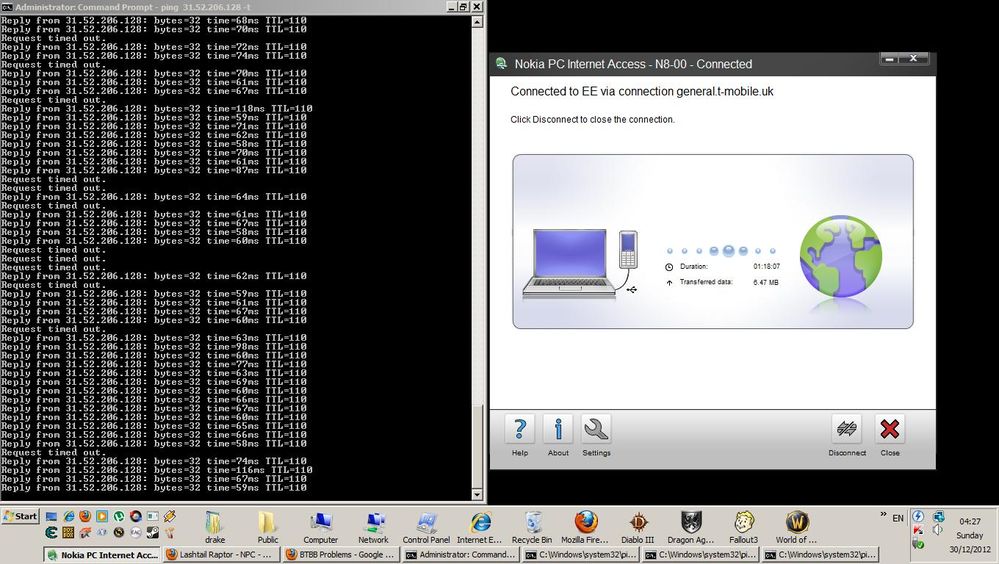Screen dimensions: 999x564
Task: Click text 'Click Disconnect to close the connection.'
Action: [x=592, y=119]
